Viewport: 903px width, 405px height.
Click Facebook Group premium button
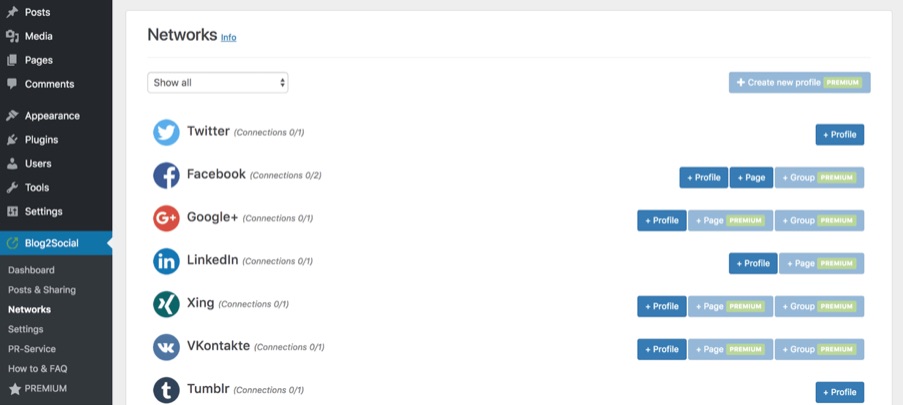coord(819,177)
